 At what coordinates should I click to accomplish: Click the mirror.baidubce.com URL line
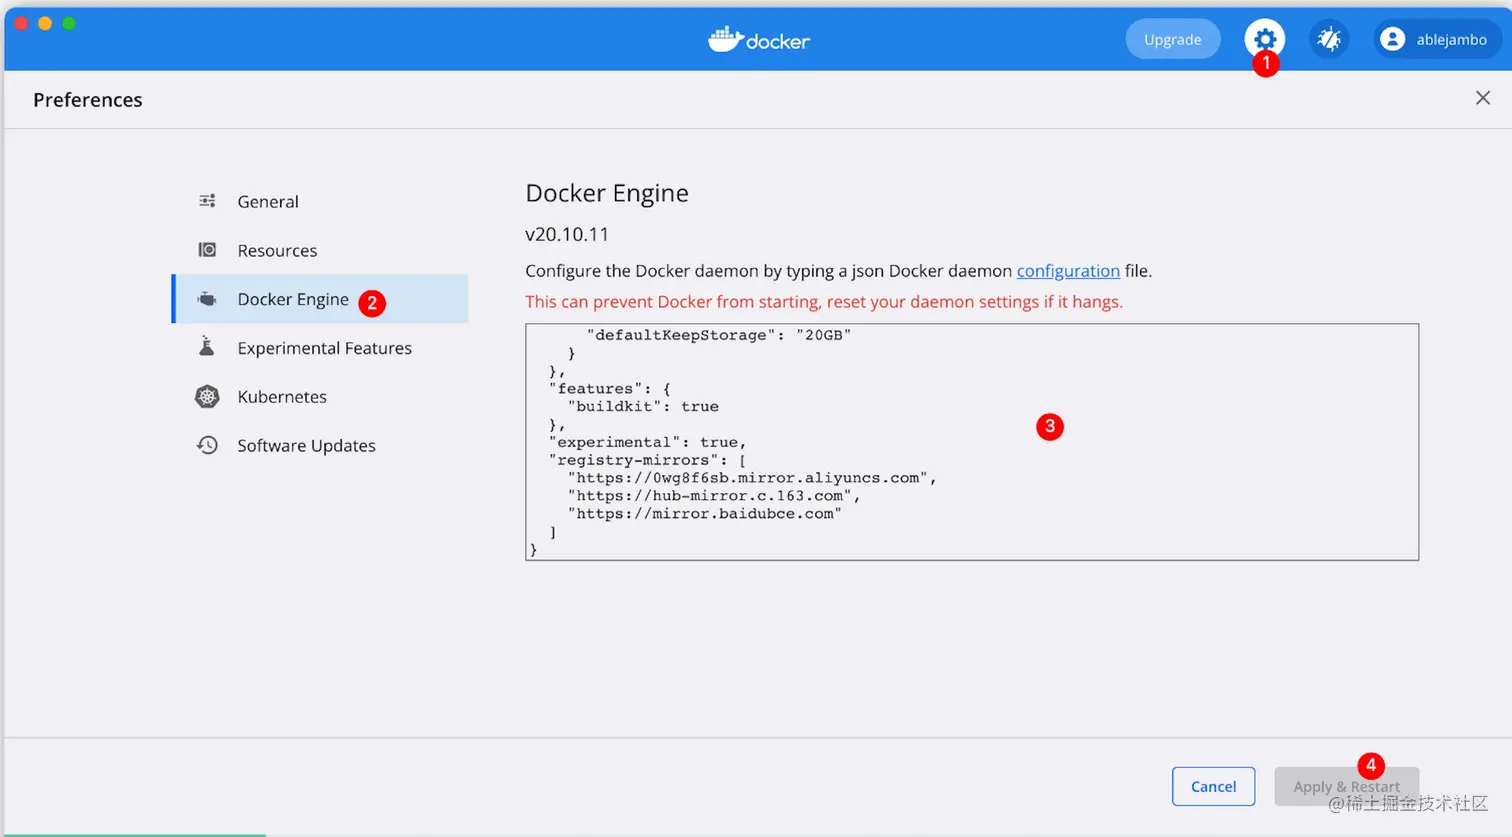point(705,514)
